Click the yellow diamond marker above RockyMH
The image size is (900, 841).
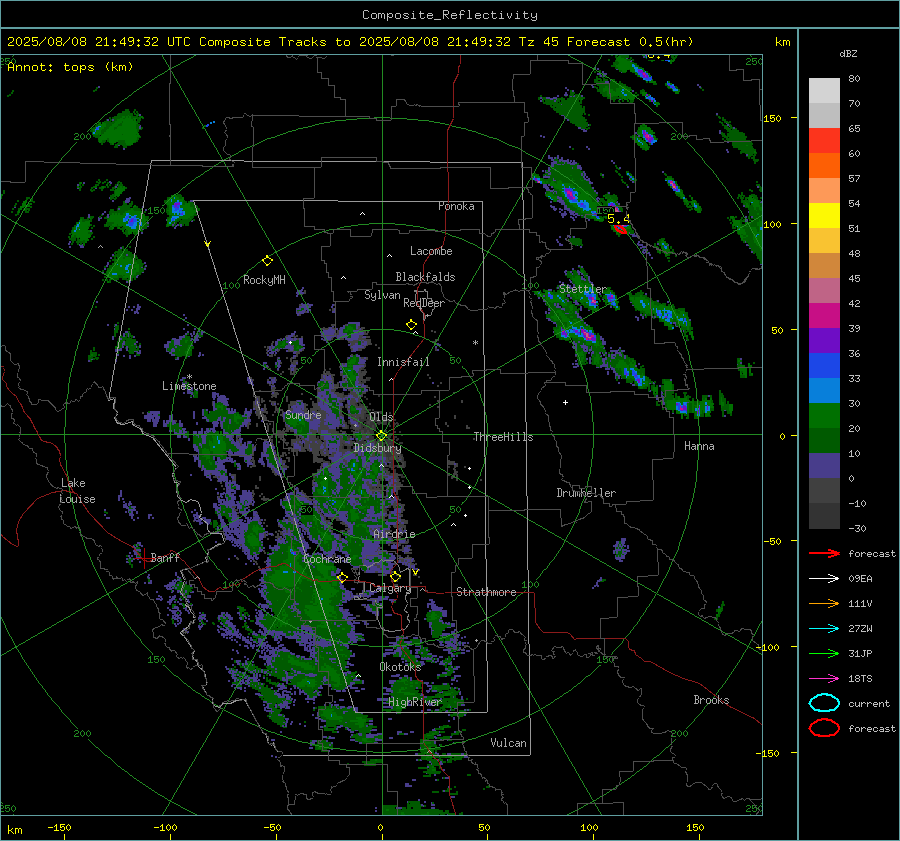click(x=267, y=261)
